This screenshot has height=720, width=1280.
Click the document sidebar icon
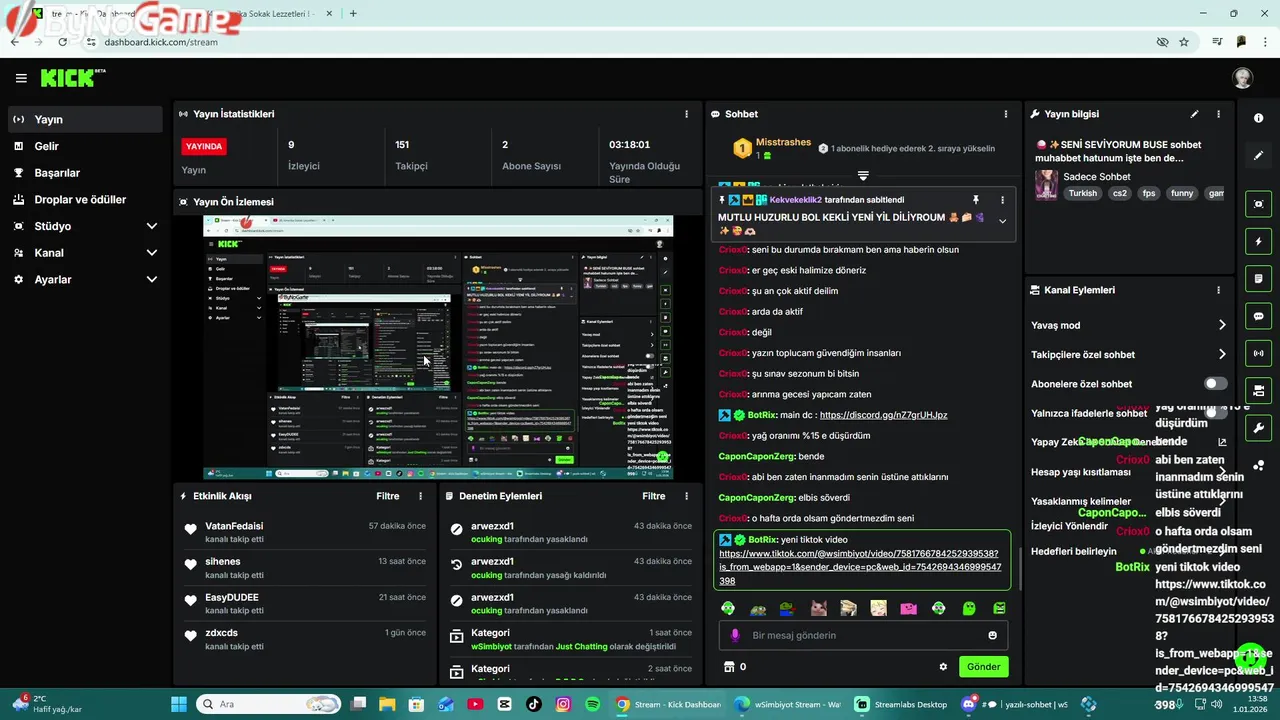pyautogui.click(x=1258, y=278)
